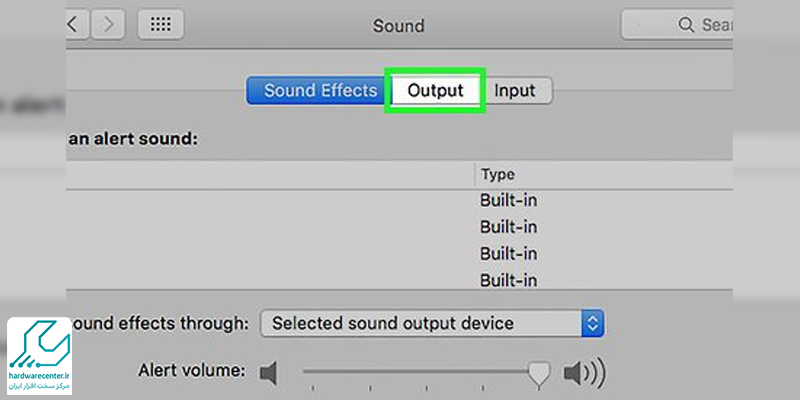The height and width of the screenshot is (400, 800).
Task: Open the hardwarecenter.ir logo
Action: pos(39,356)
